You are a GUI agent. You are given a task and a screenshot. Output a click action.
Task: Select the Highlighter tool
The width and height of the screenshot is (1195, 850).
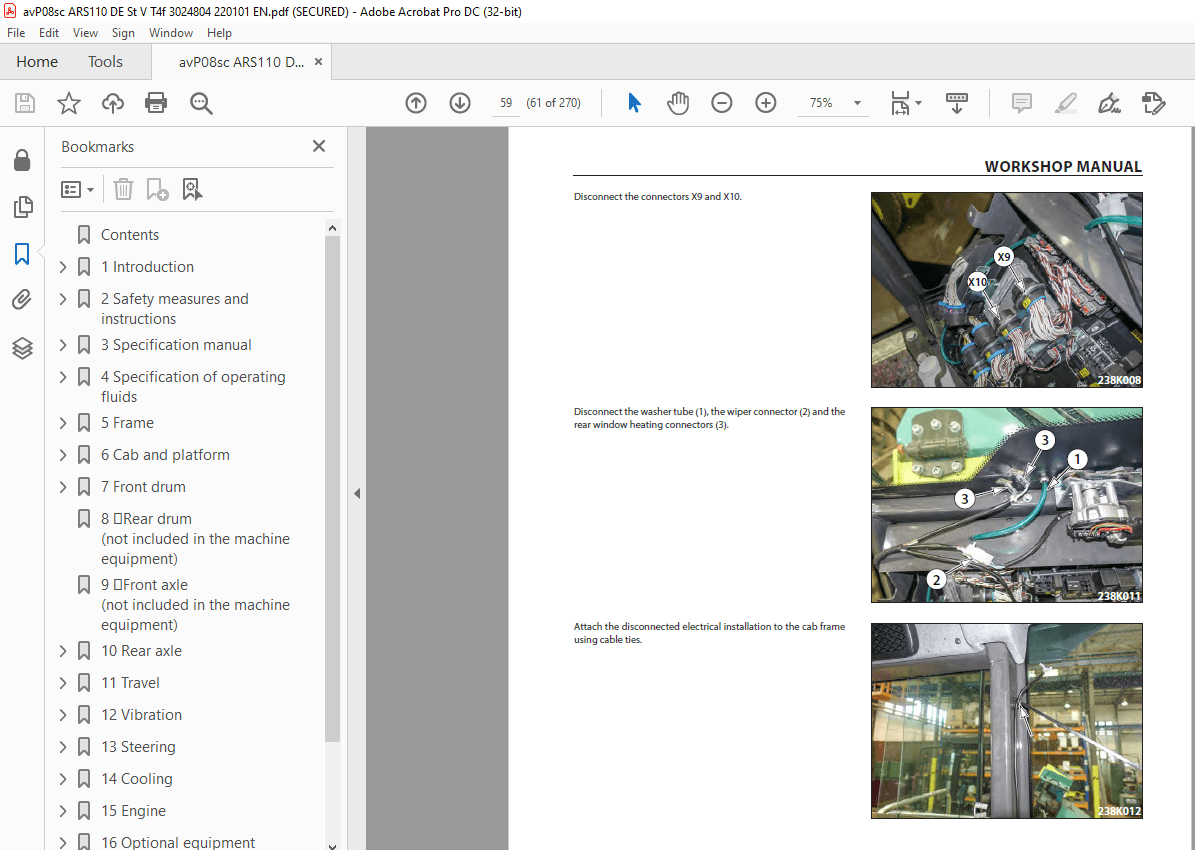click(1065, 102)
